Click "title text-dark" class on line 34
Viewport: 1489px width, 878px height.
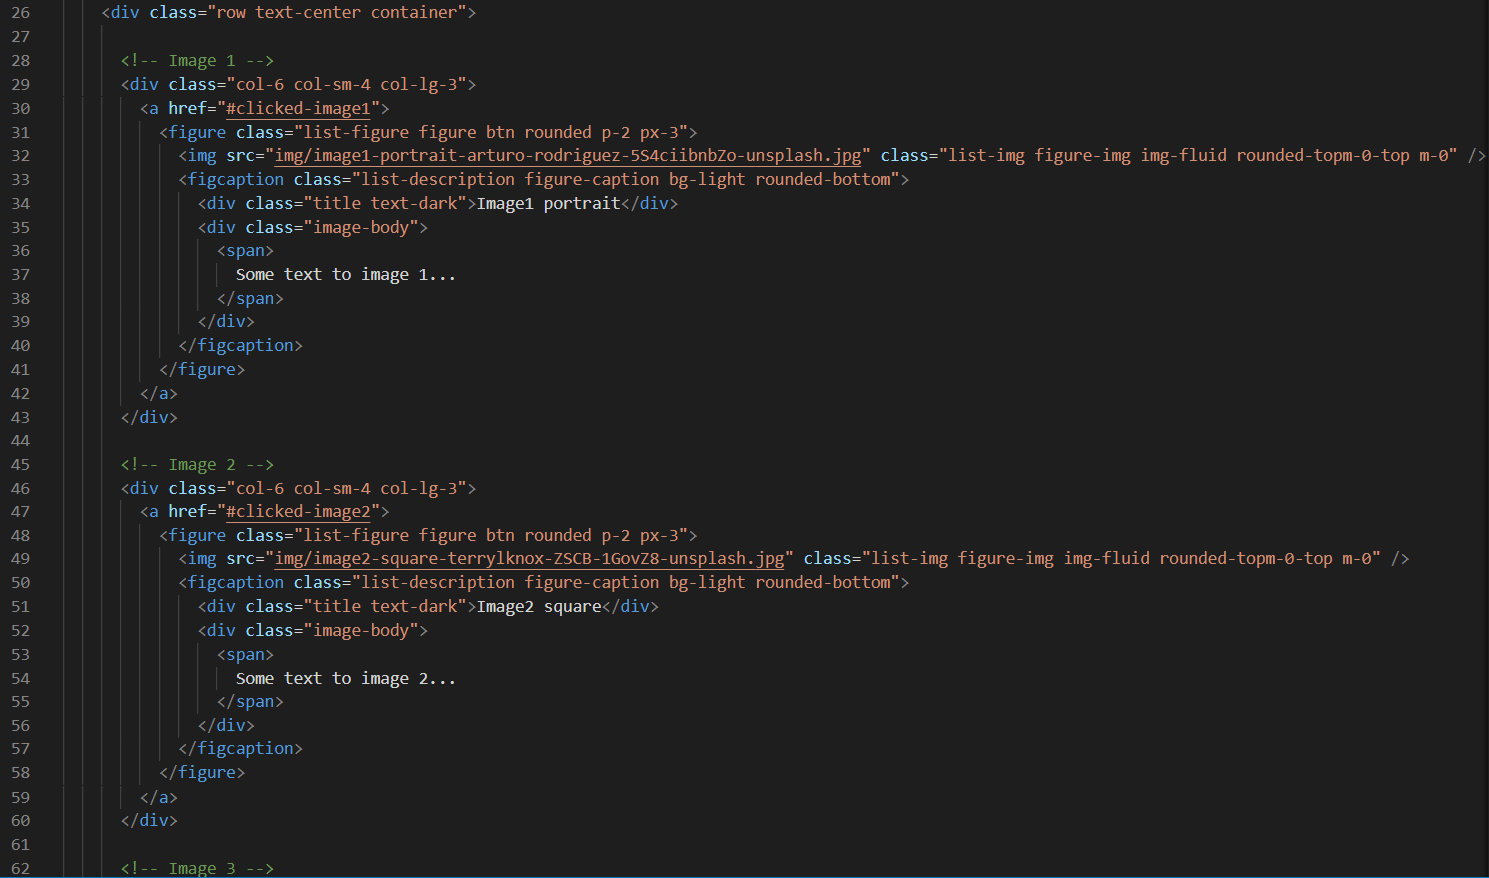385,203
